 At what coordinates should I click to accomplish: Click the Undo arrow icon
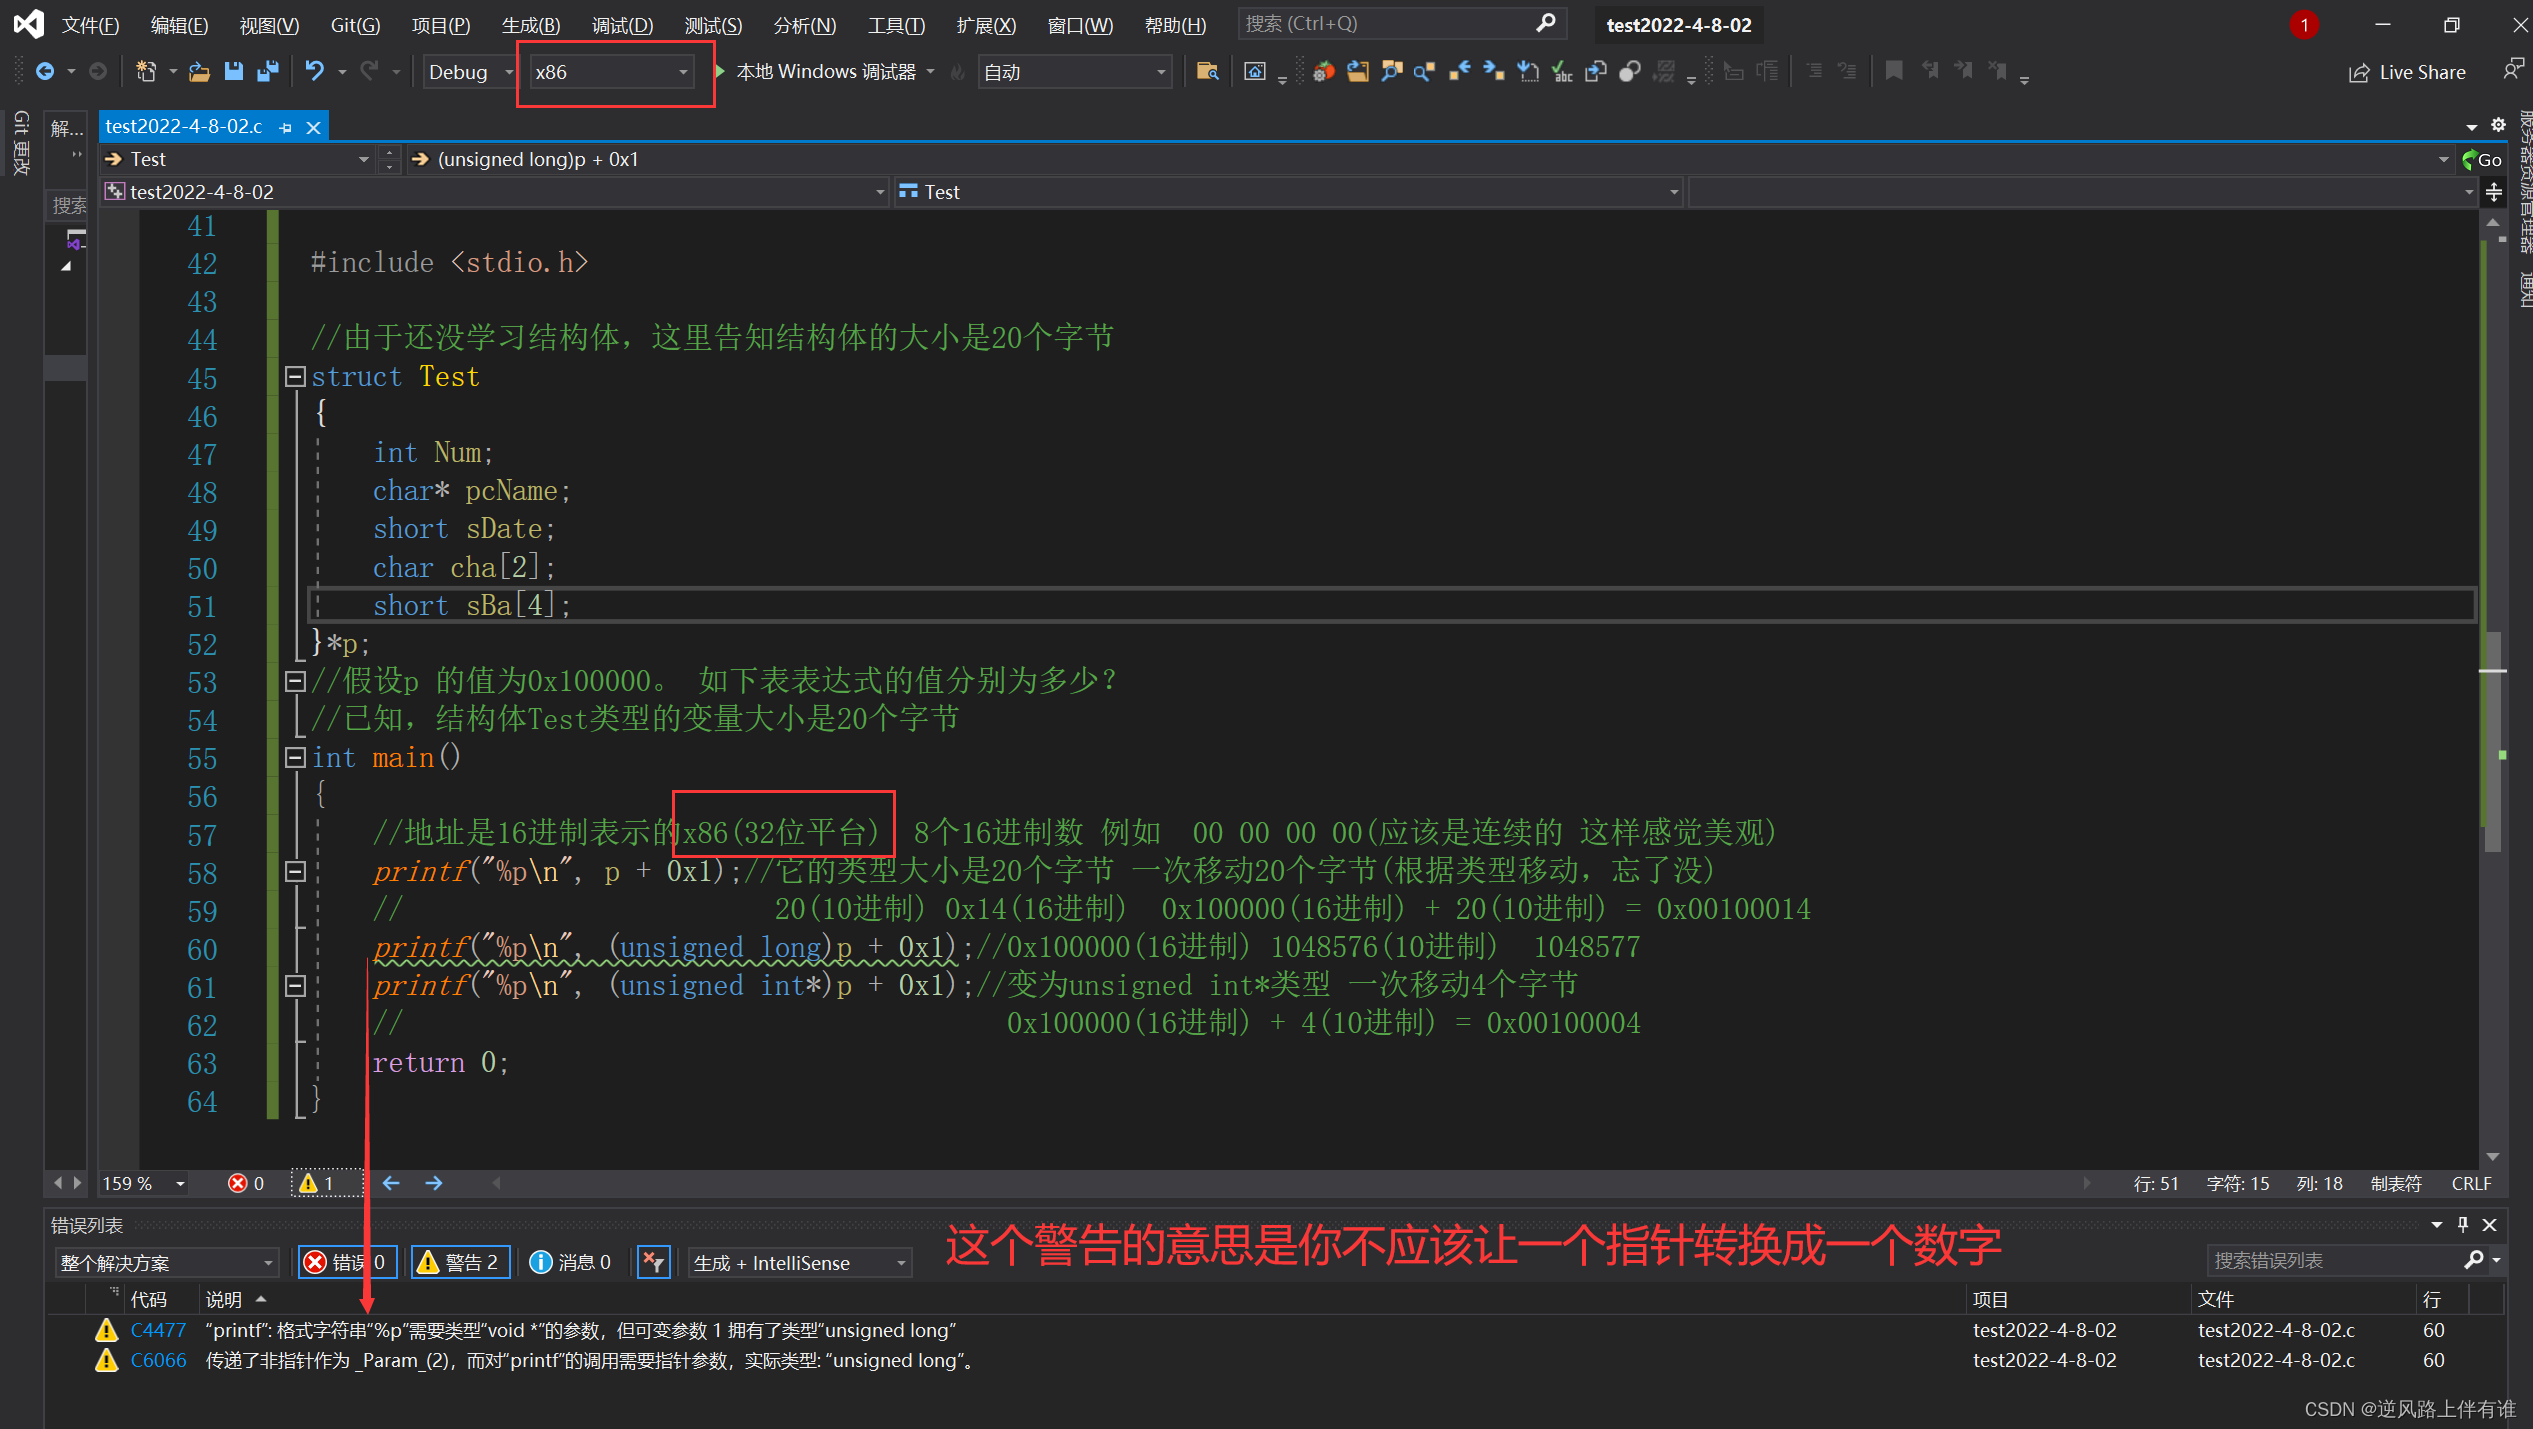[315, 72]
